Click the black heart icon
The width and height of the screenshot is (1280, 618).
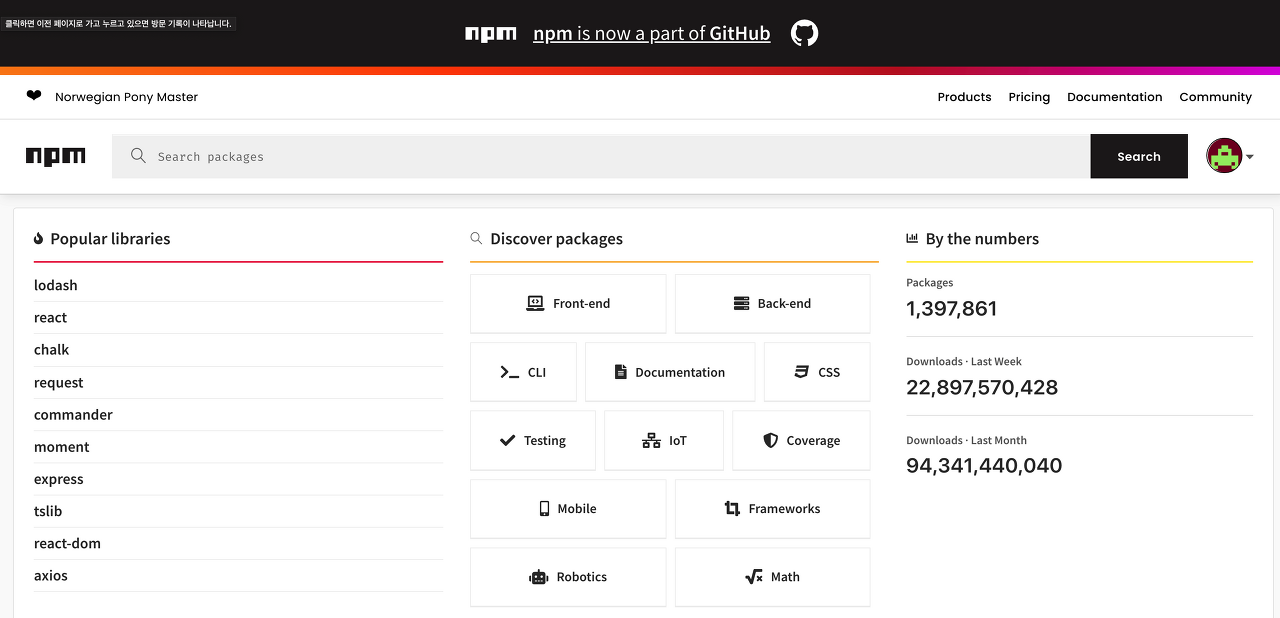(x=34, y=96)
